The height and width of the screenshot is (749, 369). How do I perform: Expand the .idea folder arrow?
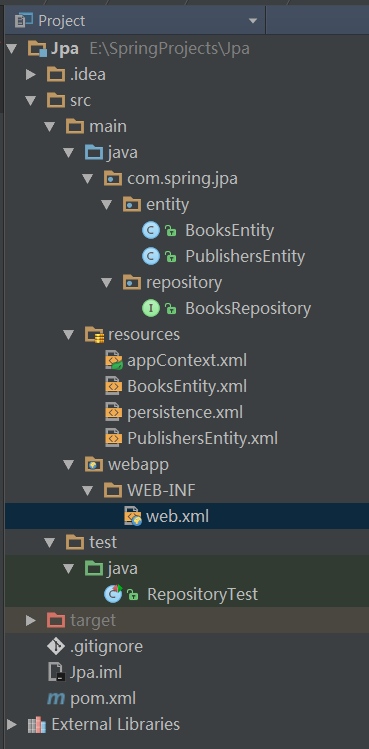pos(31,75)
